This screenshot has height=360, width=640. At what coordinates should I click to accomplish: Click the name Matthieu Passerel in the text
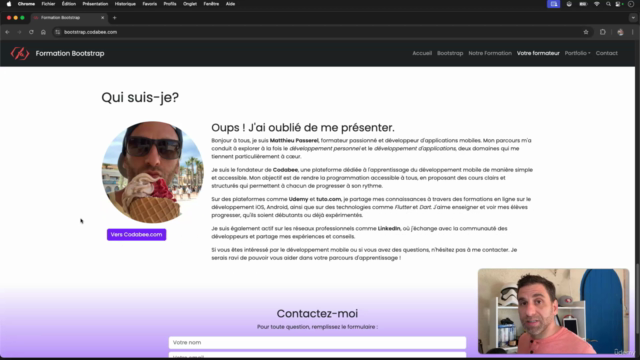click(294, 140)
